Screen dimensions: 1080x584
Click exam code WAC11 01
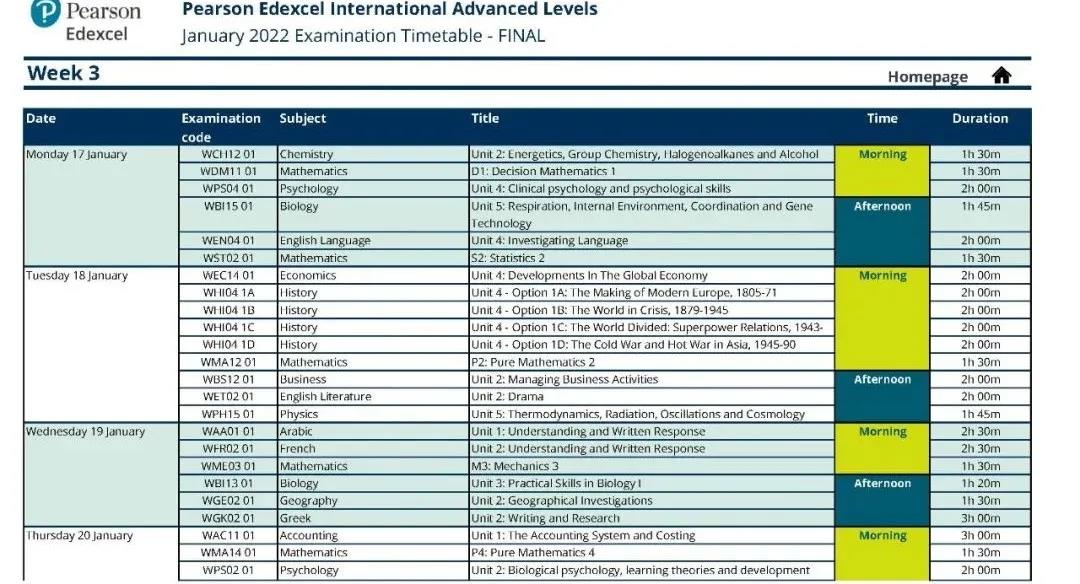tap(228, 536)
